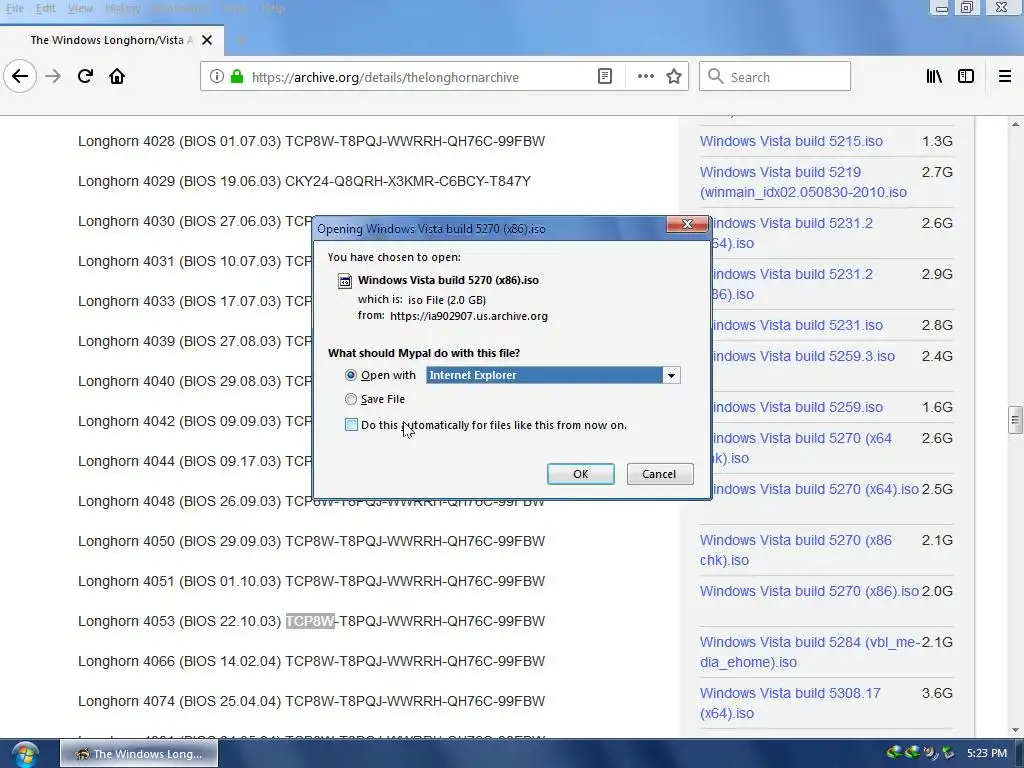This screenshot has height=768, width=1024.
Task: Click the iso file icon in dialog
Action: click(345, 281)
